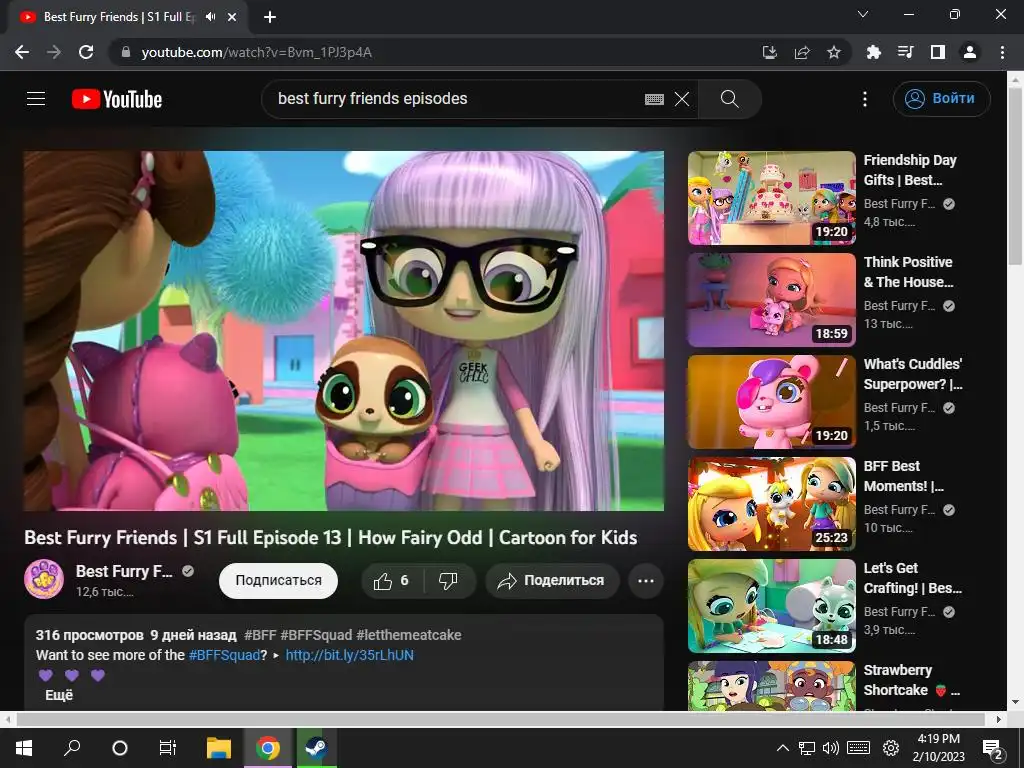Open File Explorer from taskbar
Viewport: 1024px width, 768px height.
pos(219,748)
